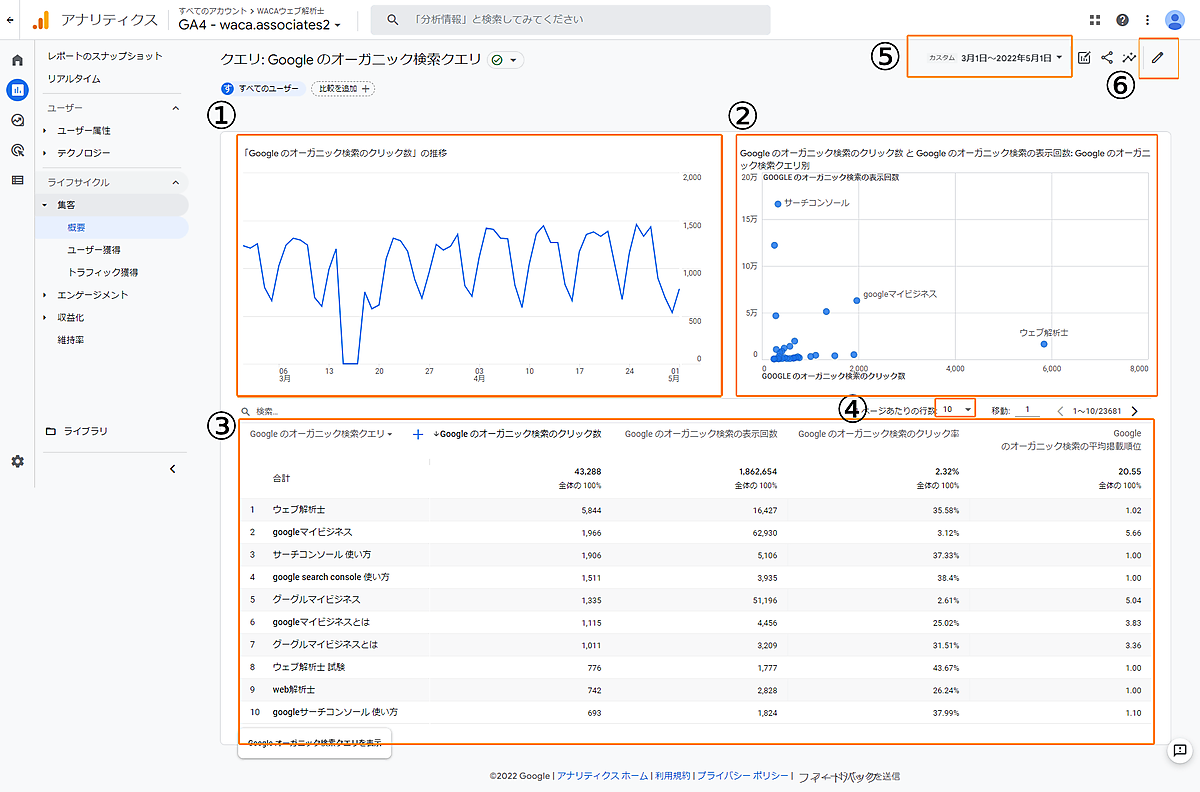Open the Google apps grid icon
Image resolution: width=1200 pixels, height=792 pixels.
(1095, 20)
